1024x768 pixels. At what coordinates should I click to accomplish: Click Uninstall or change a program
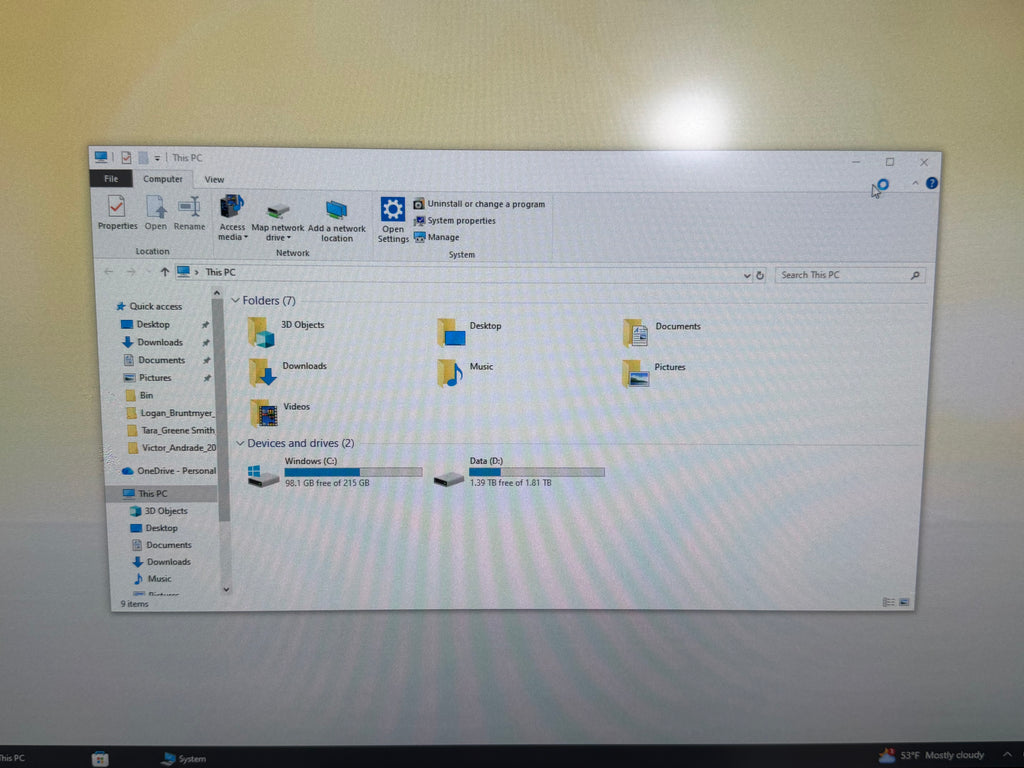click(479, 204)
